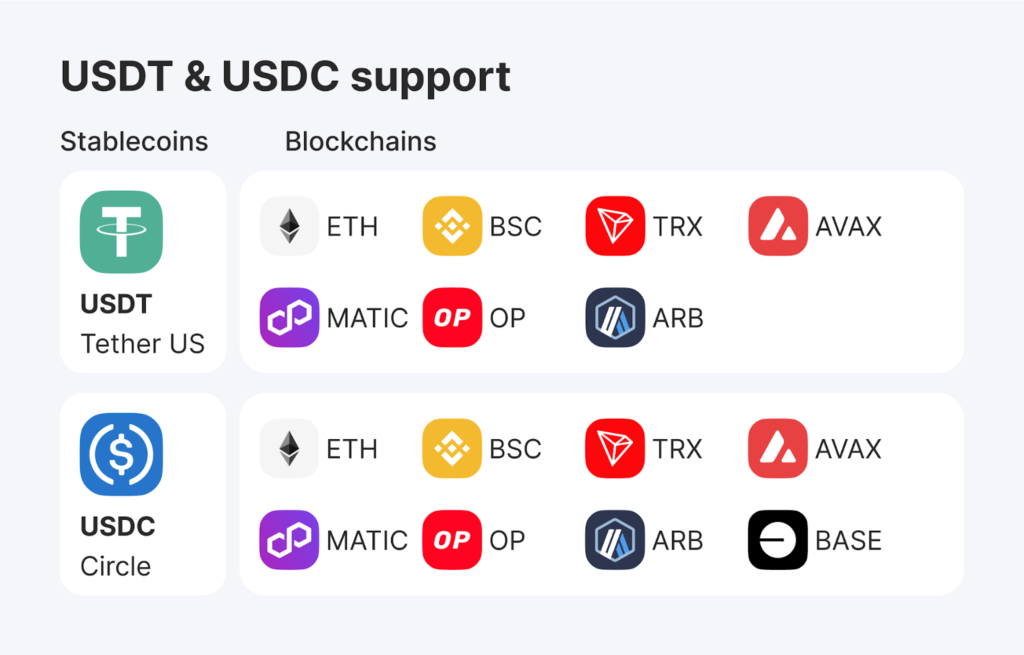Click the black BASE icon
1024x655 pixels.
pyautogui.click(x=778, y=540)
